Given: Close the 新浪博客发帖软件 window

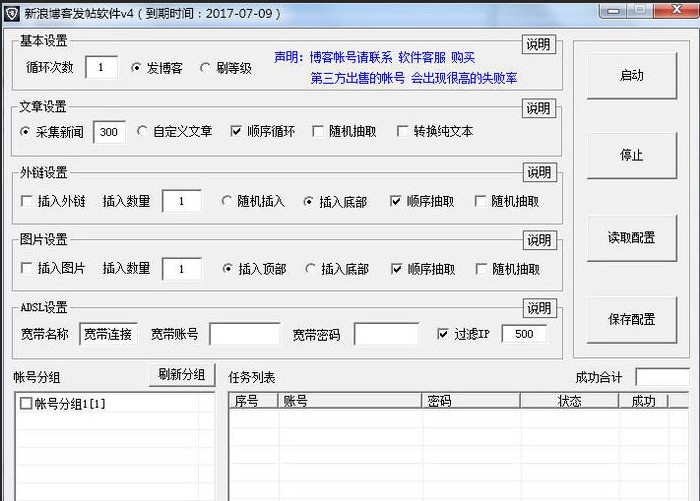Looking at the screenshot, I should click(676, 10).
